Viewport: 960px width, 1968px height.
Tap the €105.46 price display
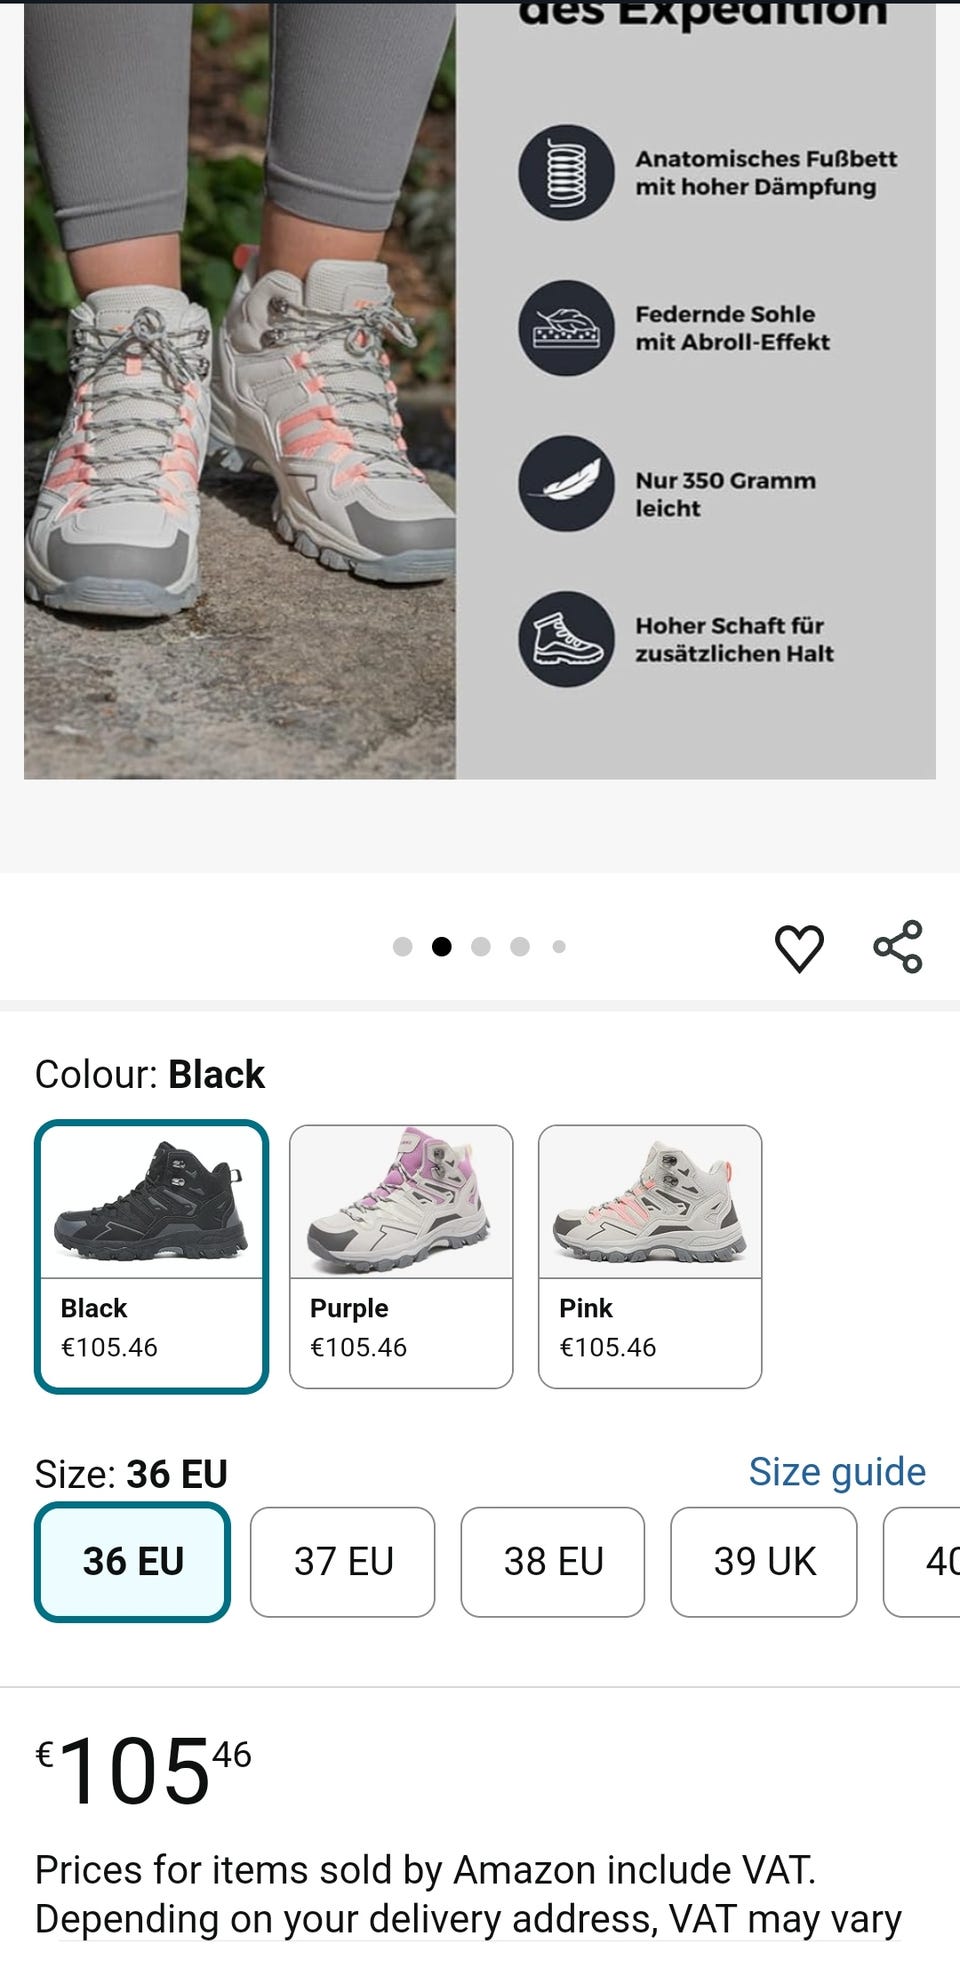(x=144, y=1771)
